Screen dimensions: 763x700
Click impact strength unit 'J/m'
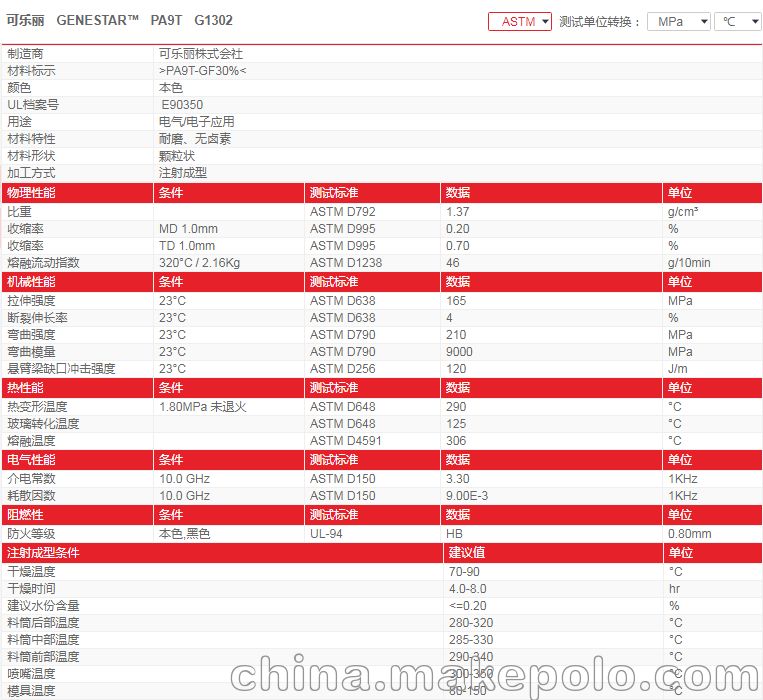[x=677, y=369]
